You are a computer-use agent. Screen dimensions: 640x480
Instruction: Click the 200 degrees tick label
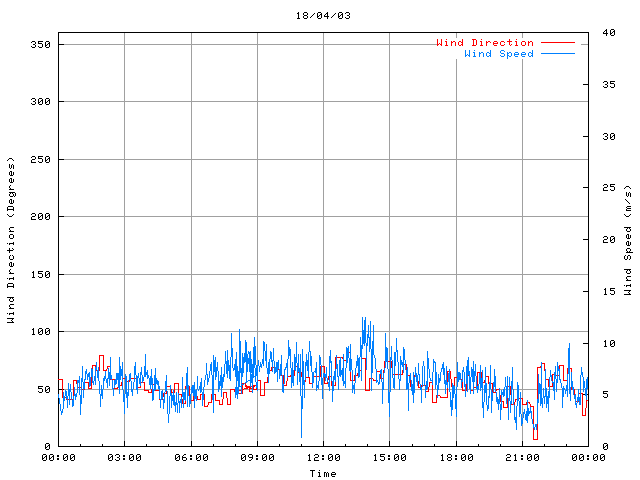[40, 216]
